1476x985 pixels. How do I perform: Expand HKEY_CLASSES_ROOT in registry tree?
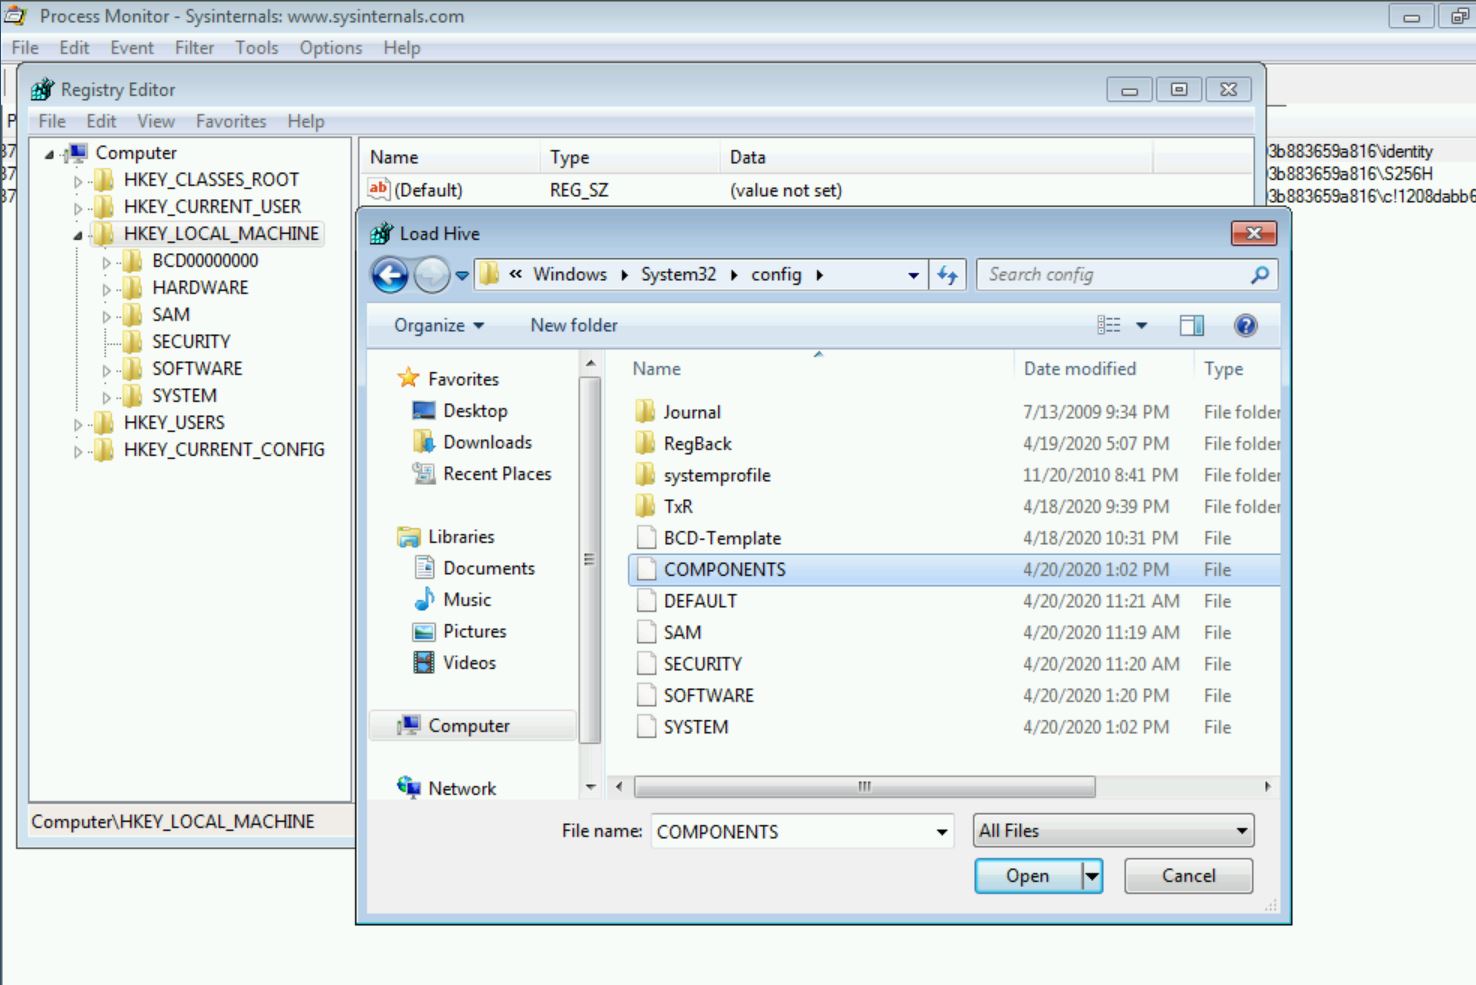tap(79, 181)
